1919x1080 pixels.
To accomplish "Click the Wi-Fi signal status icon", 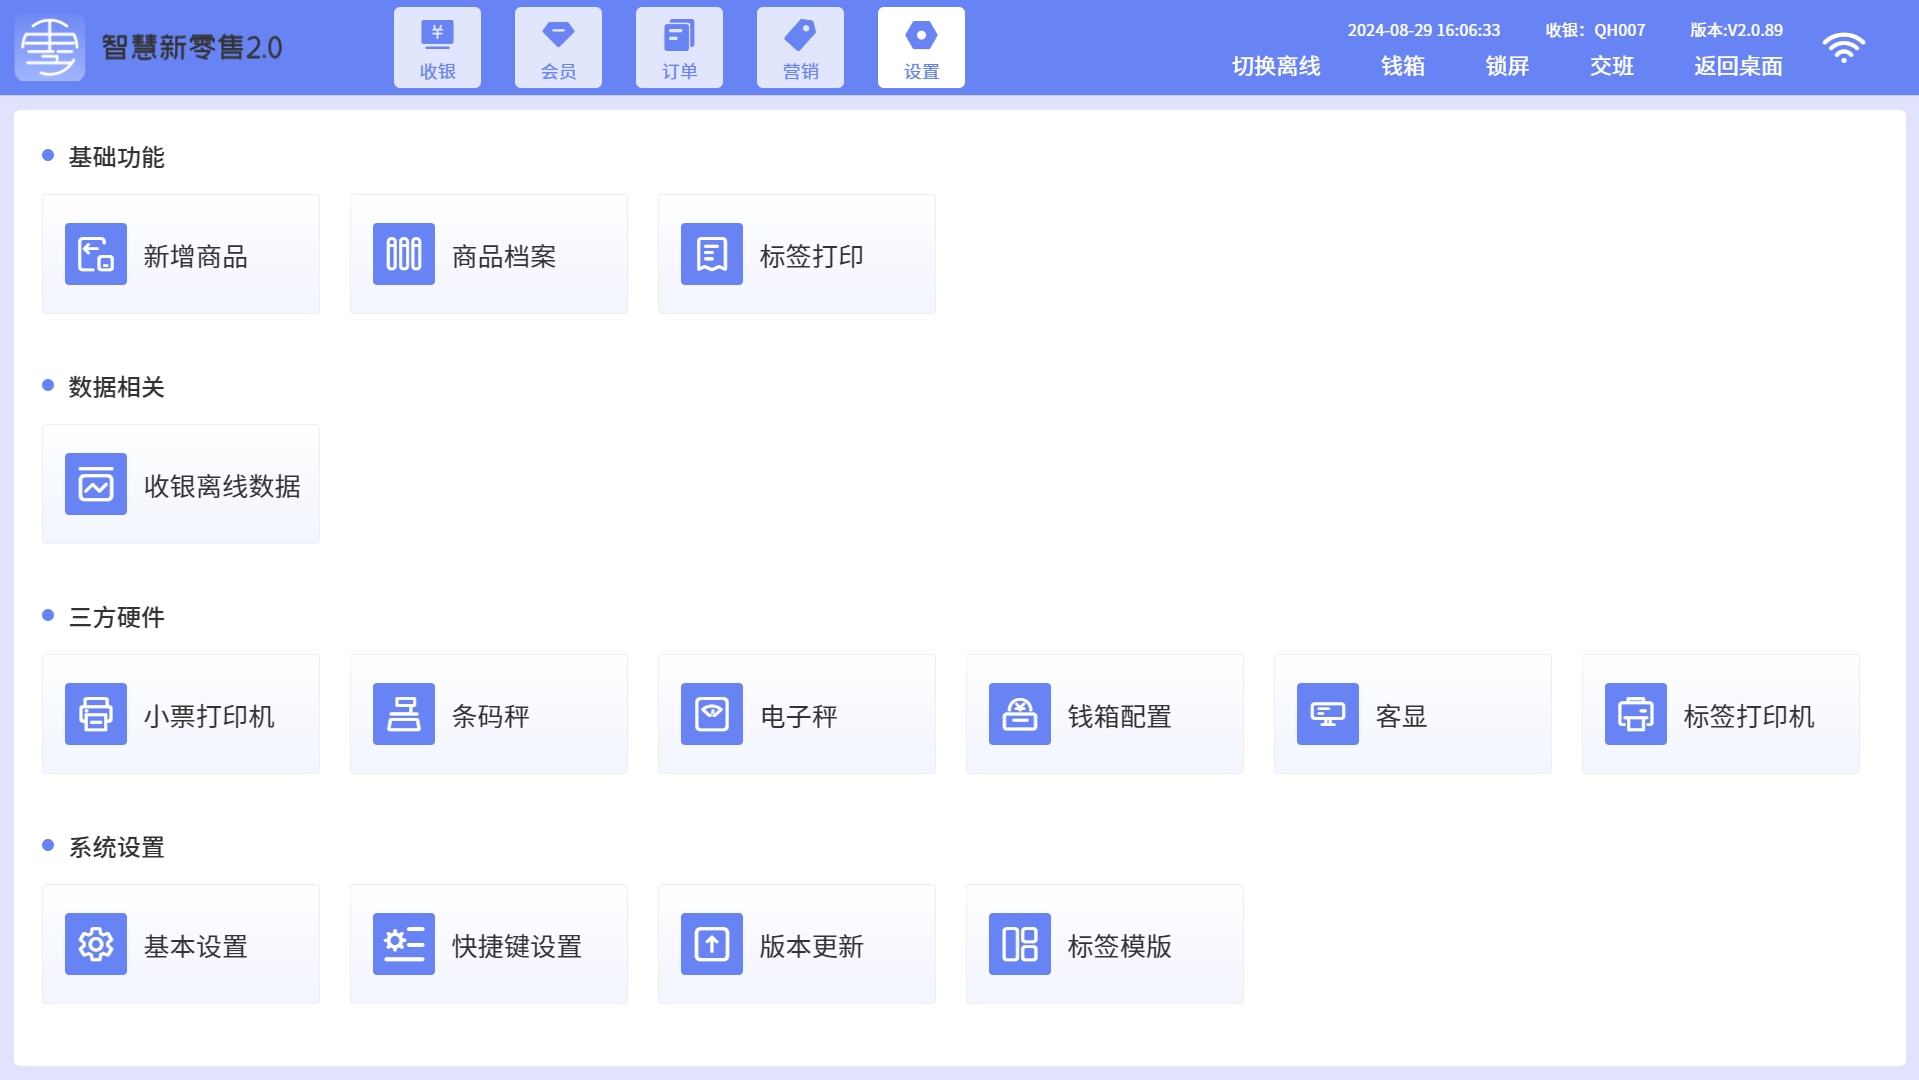I will [1843, 48].
